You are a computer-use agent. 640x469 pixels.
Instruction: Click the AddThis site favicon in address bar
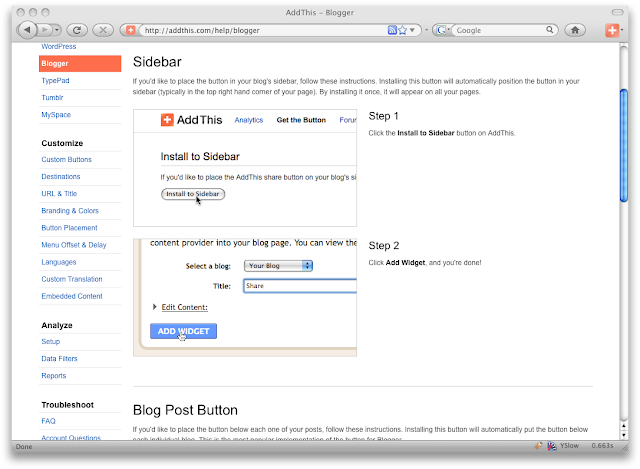point(130,30)
